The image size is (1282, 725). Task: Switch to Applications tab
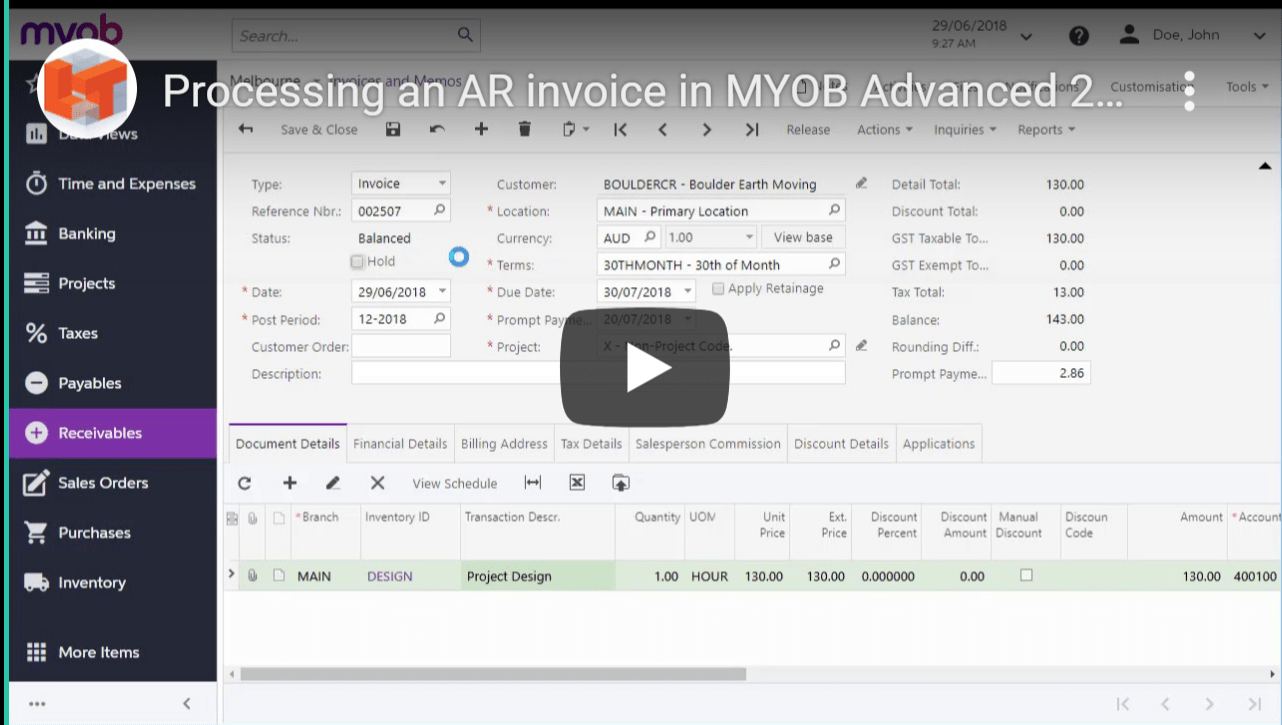939,444
